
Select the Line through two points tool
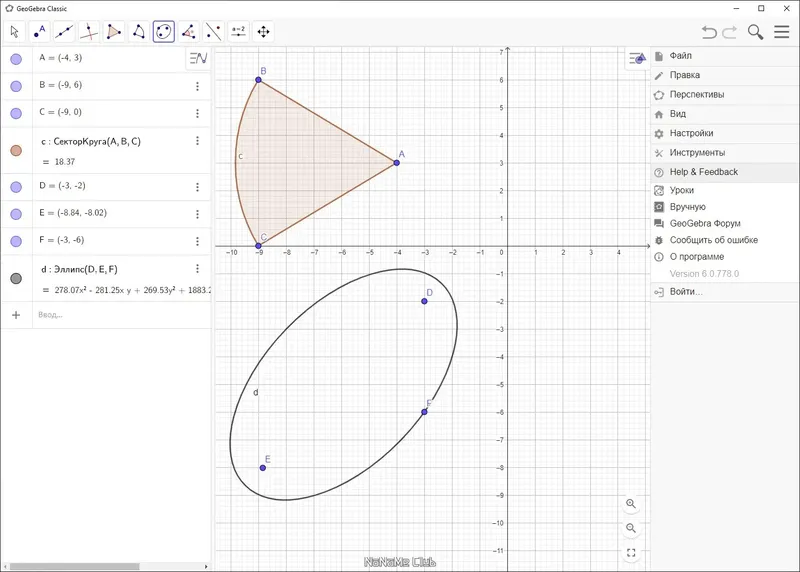point(64,32)
